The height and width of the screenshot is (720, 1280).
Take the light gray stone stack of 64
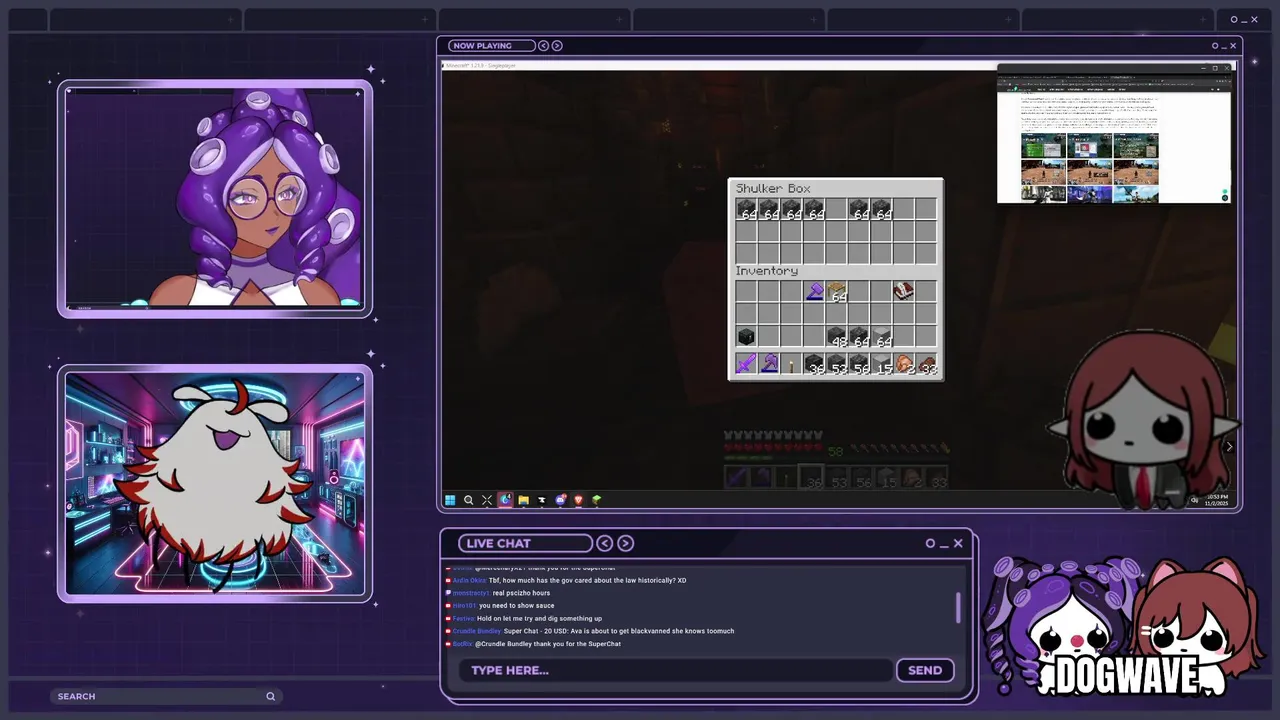881,336
